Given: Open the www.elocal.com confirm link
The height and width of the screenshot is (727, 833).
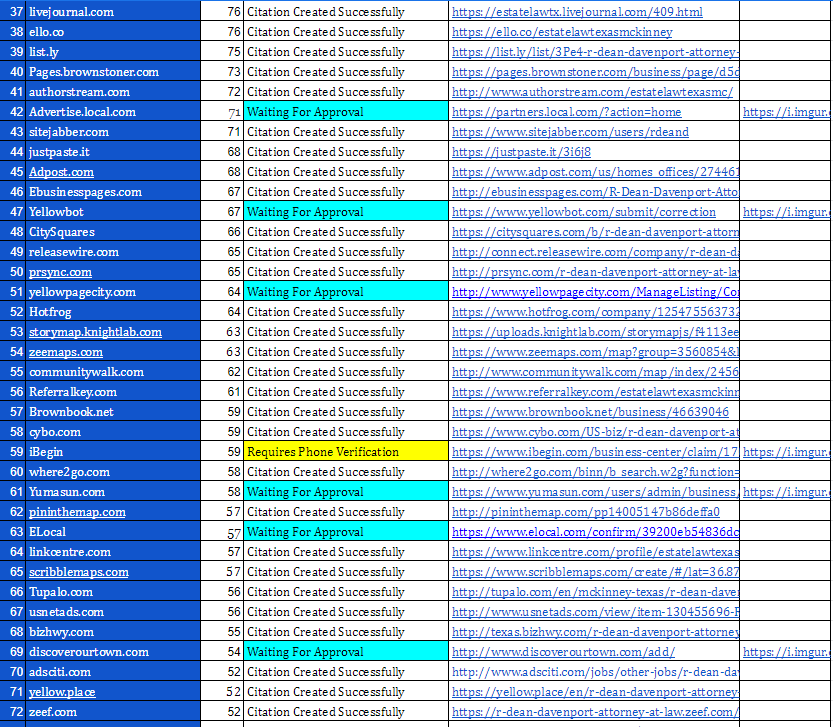Looking at the screenshot, I should 595,532.
